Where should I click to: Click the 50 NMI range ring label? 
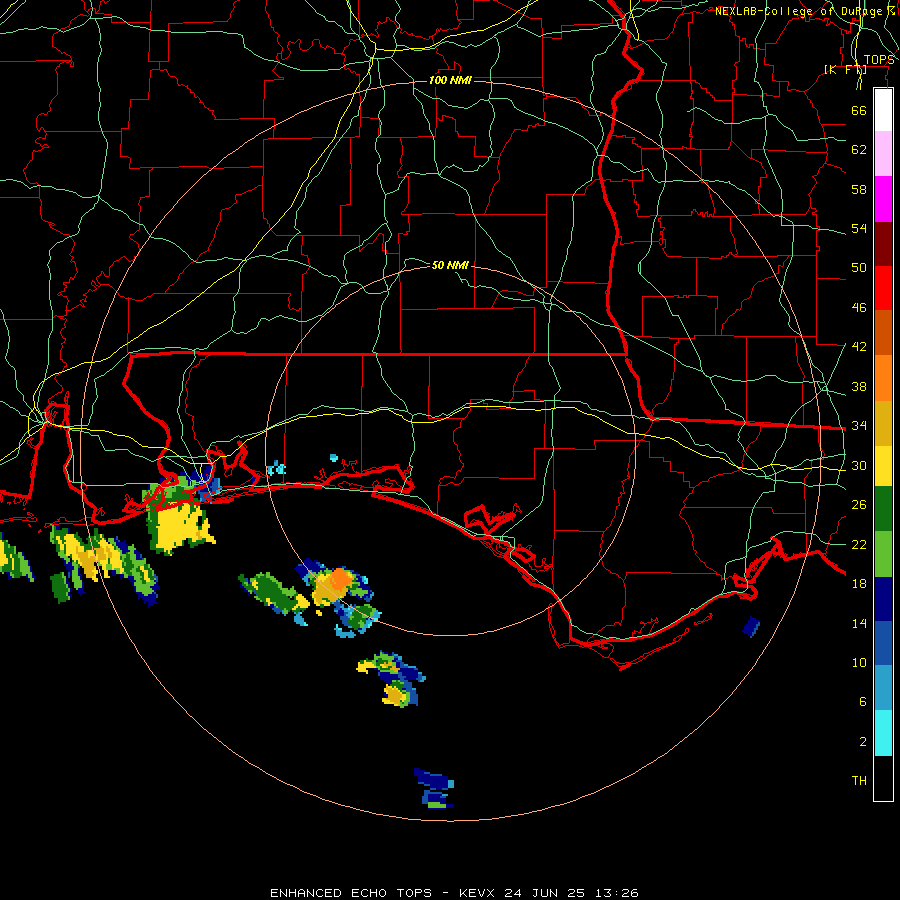(450, 265)
